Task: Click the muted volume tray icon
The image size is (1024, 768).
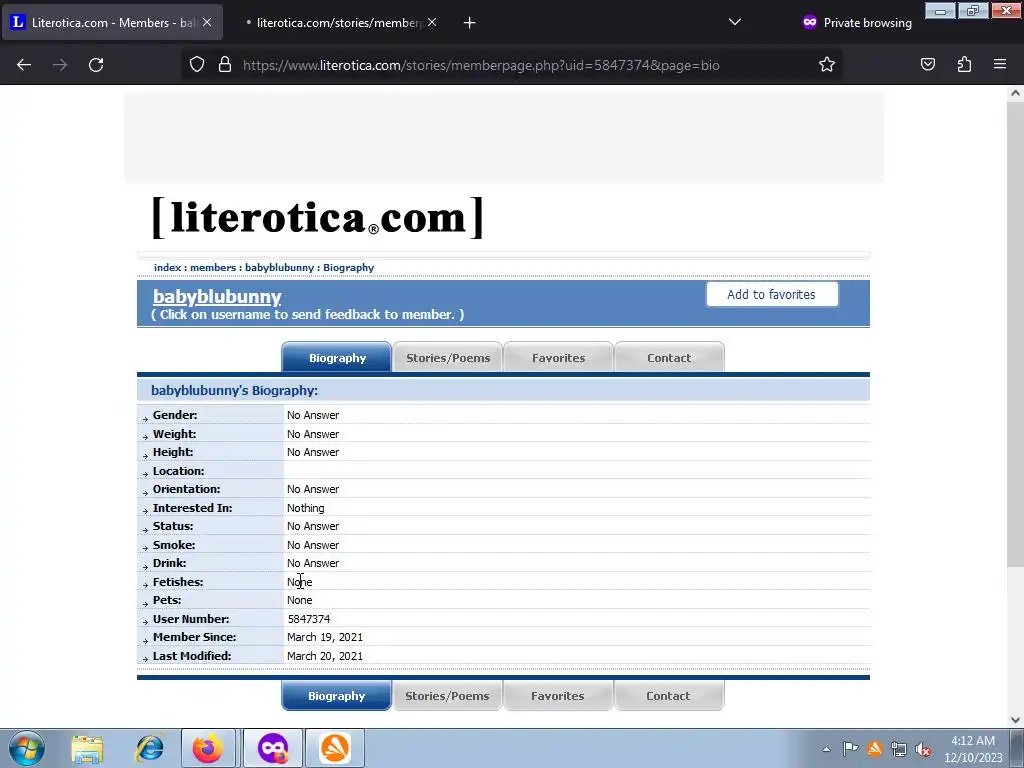Action: [x=923, y=749]
